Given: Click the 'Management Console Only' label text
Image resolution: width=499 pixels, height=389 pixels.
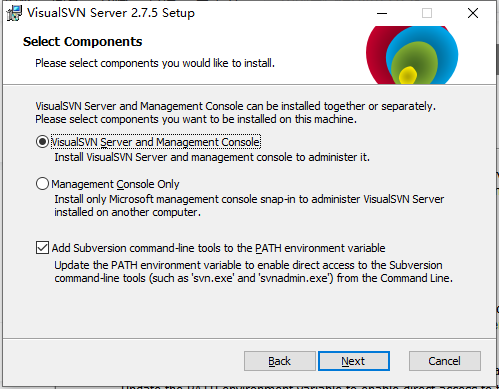Looking at the screenshot, I should [x=115, y=184].
